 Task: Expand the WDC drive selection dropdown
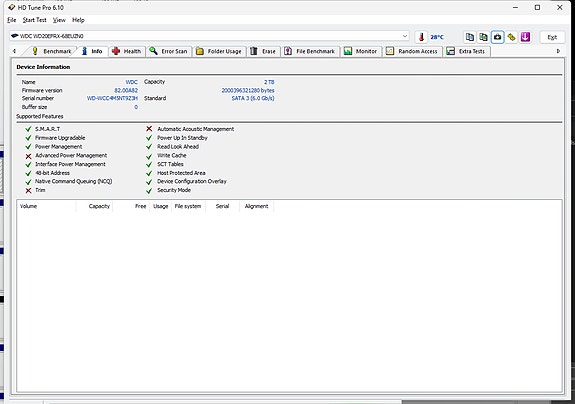pyautogui.click(x=405, y=36)
